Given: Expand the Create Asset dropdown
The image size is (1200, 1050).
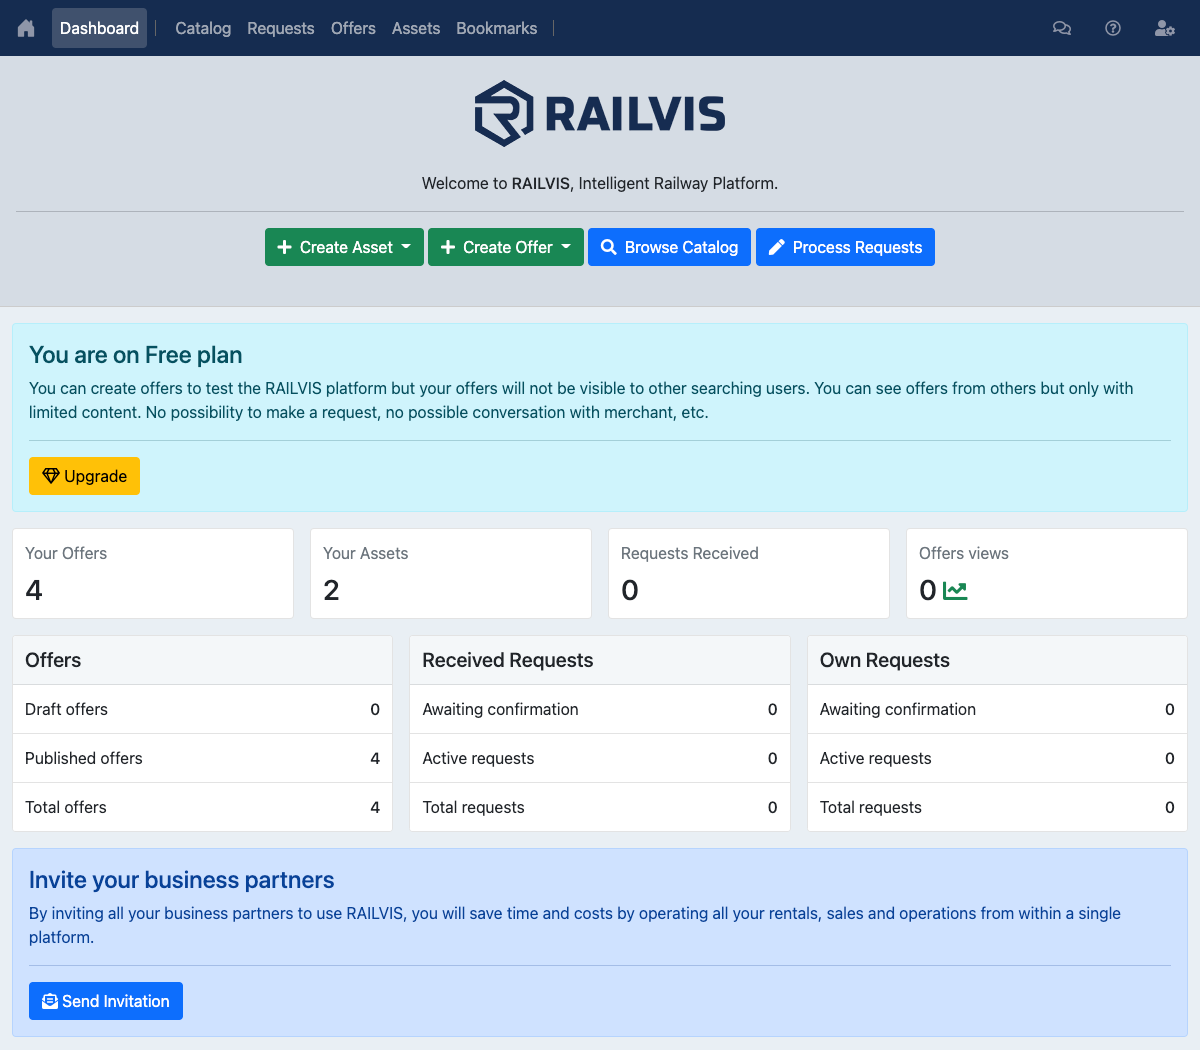Looking at the screenshot, I should click(344, 247).
